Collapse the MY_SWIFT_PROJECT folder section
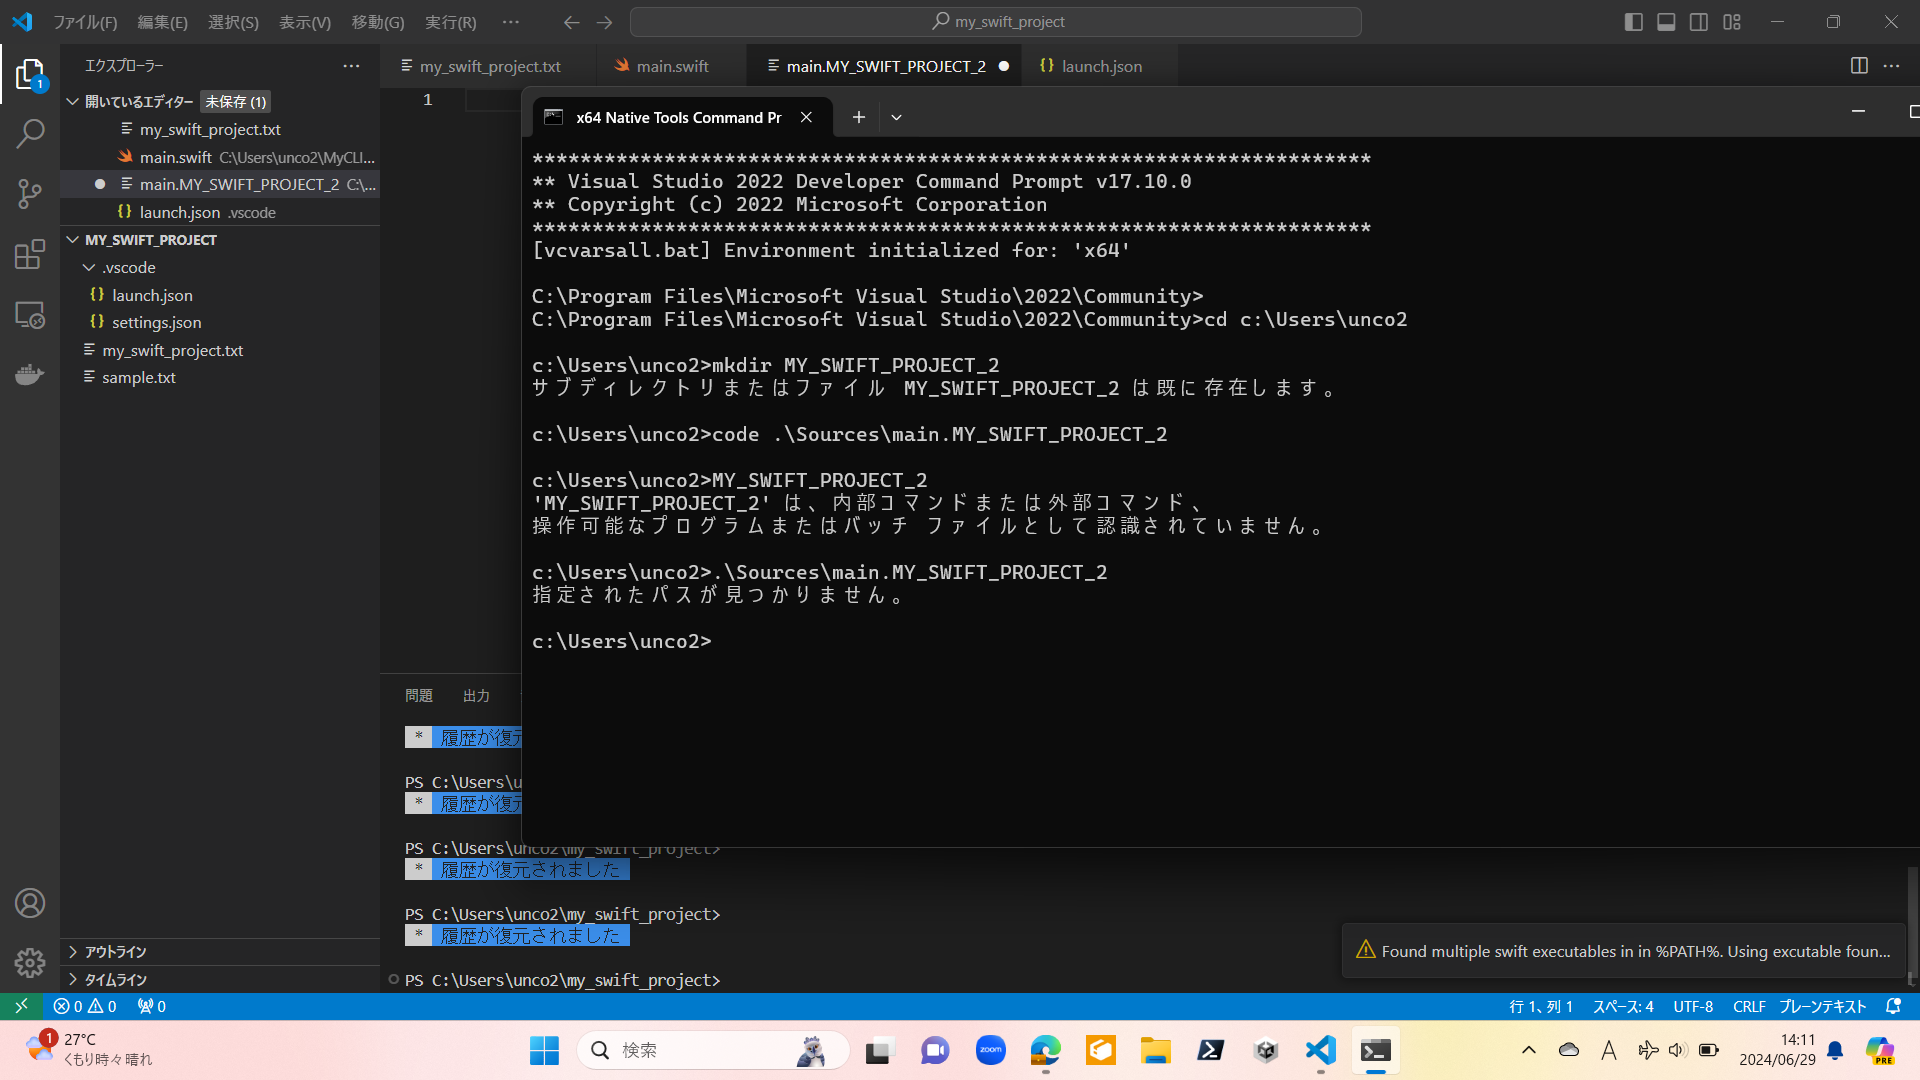This screenshot has width=1920, height=1080. pyautogui.click(x=73, y=240)
